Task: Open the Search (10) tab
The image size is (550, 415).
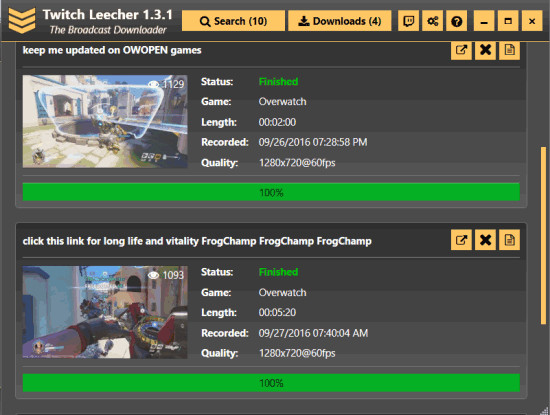Action: 233,21
